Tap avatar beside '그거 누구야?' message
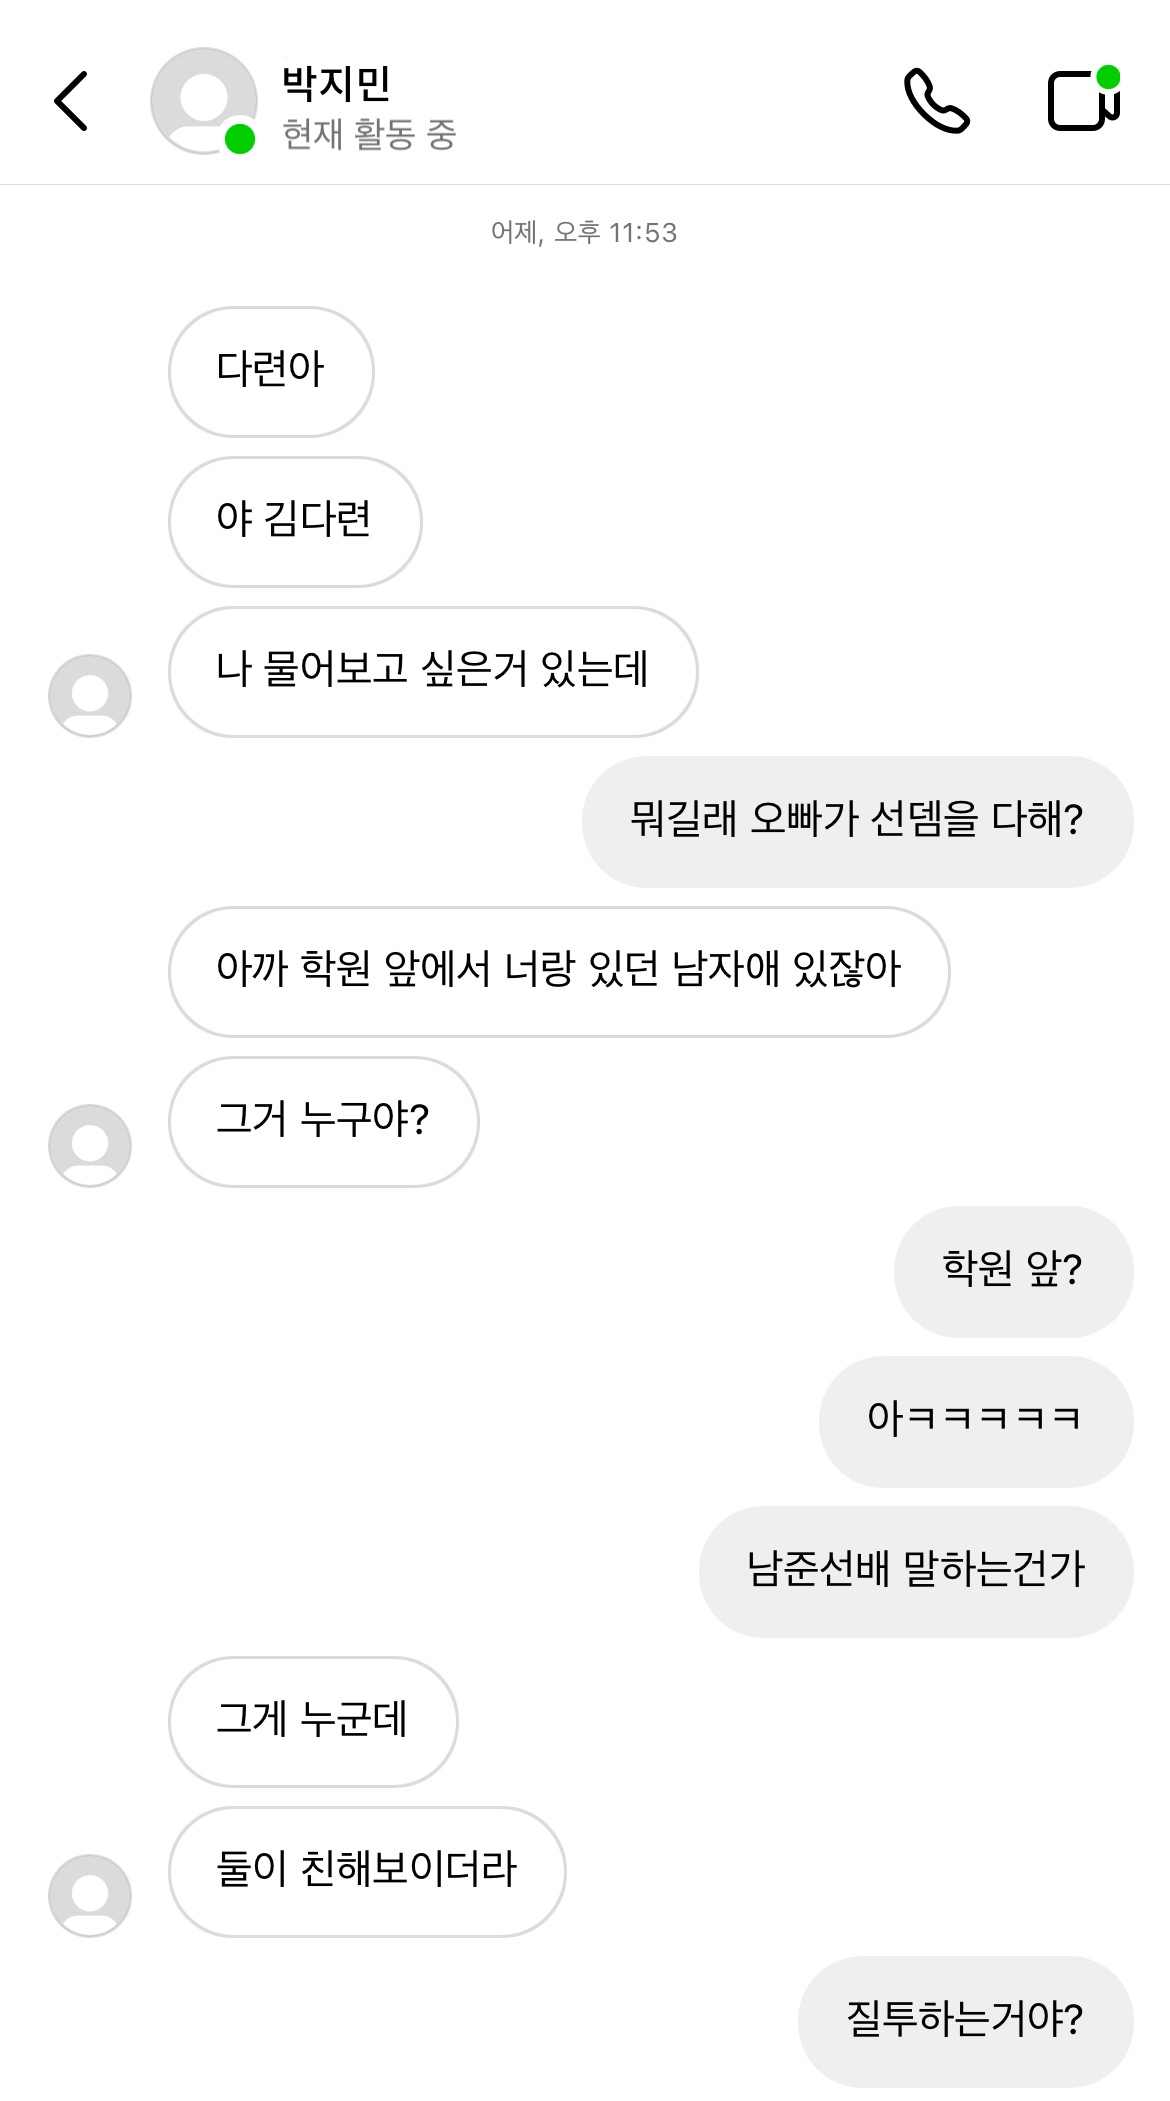 (90, 1146)
